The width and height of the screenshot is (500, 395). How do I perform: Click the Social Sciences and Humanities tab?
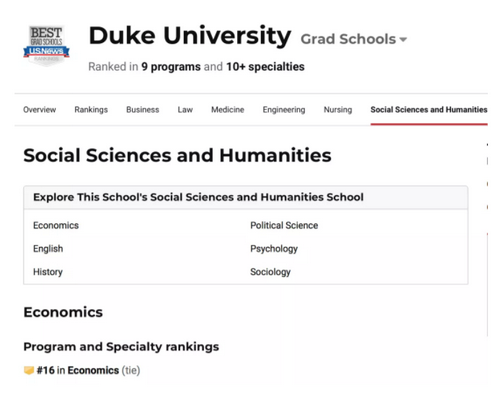[x=429, y=110]
